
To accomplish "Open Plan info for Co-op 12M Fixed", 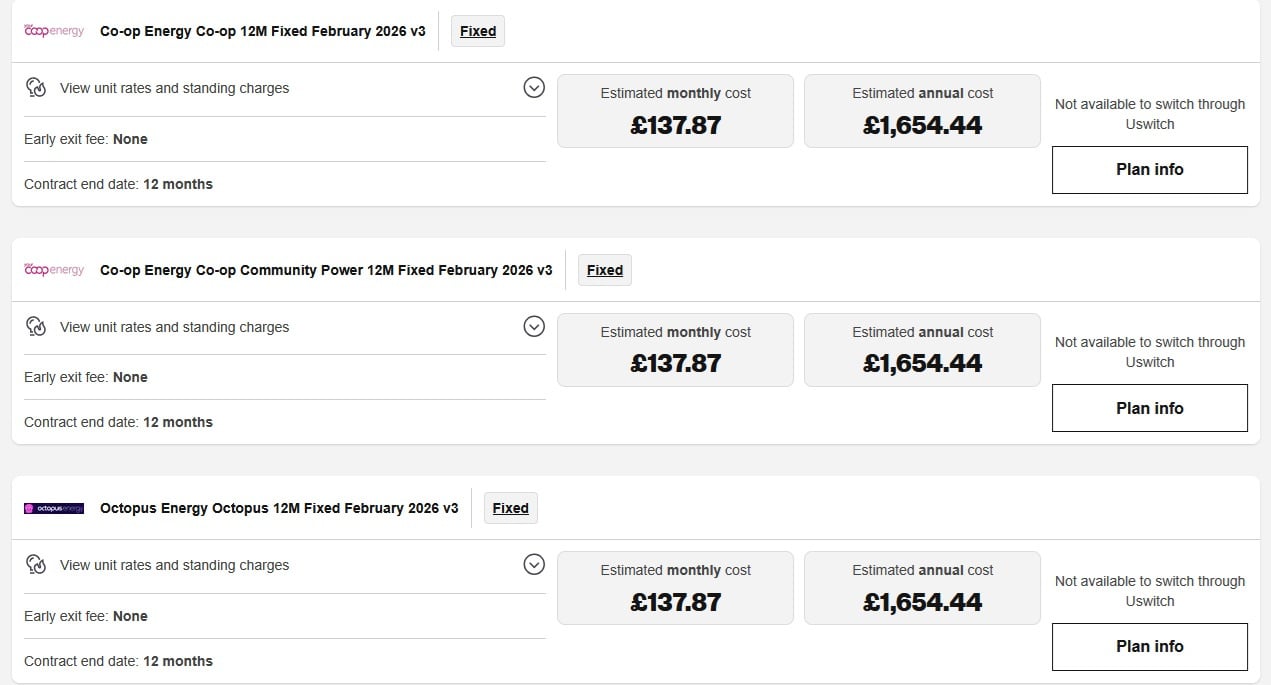I will [1149, 170].
